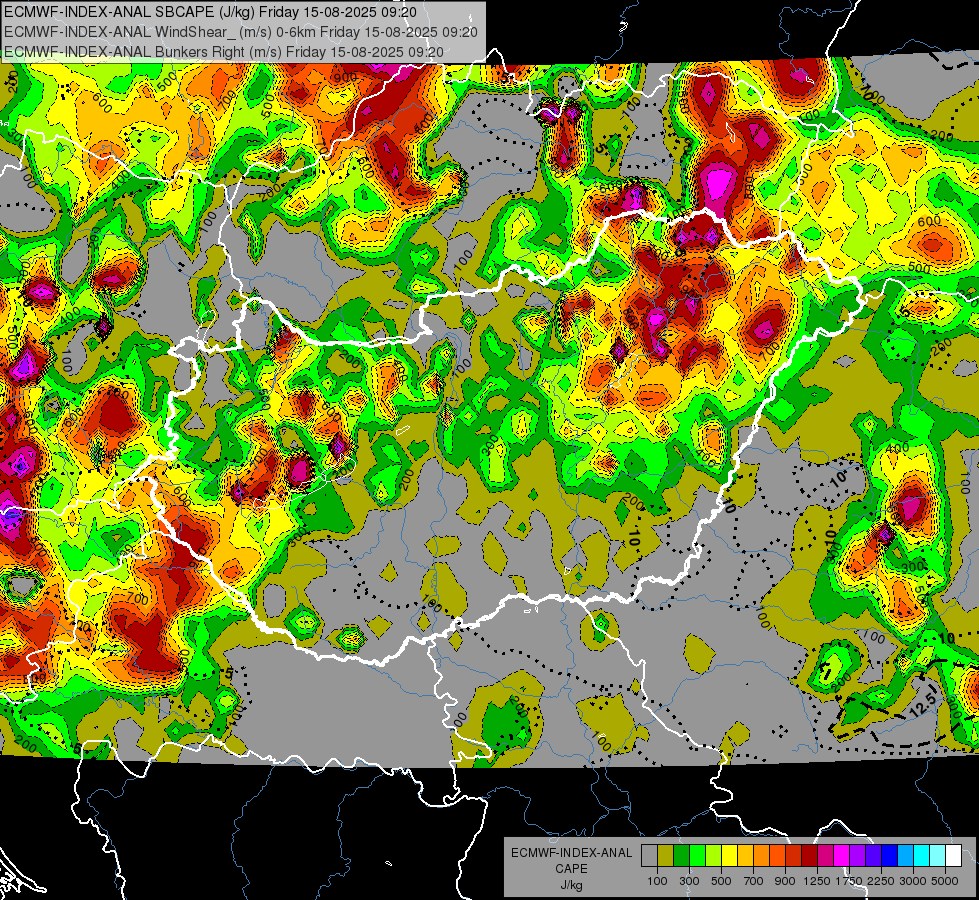Select the pale cyan legend swatch before 5000
979x900 pixels.
tap(938, 855)
